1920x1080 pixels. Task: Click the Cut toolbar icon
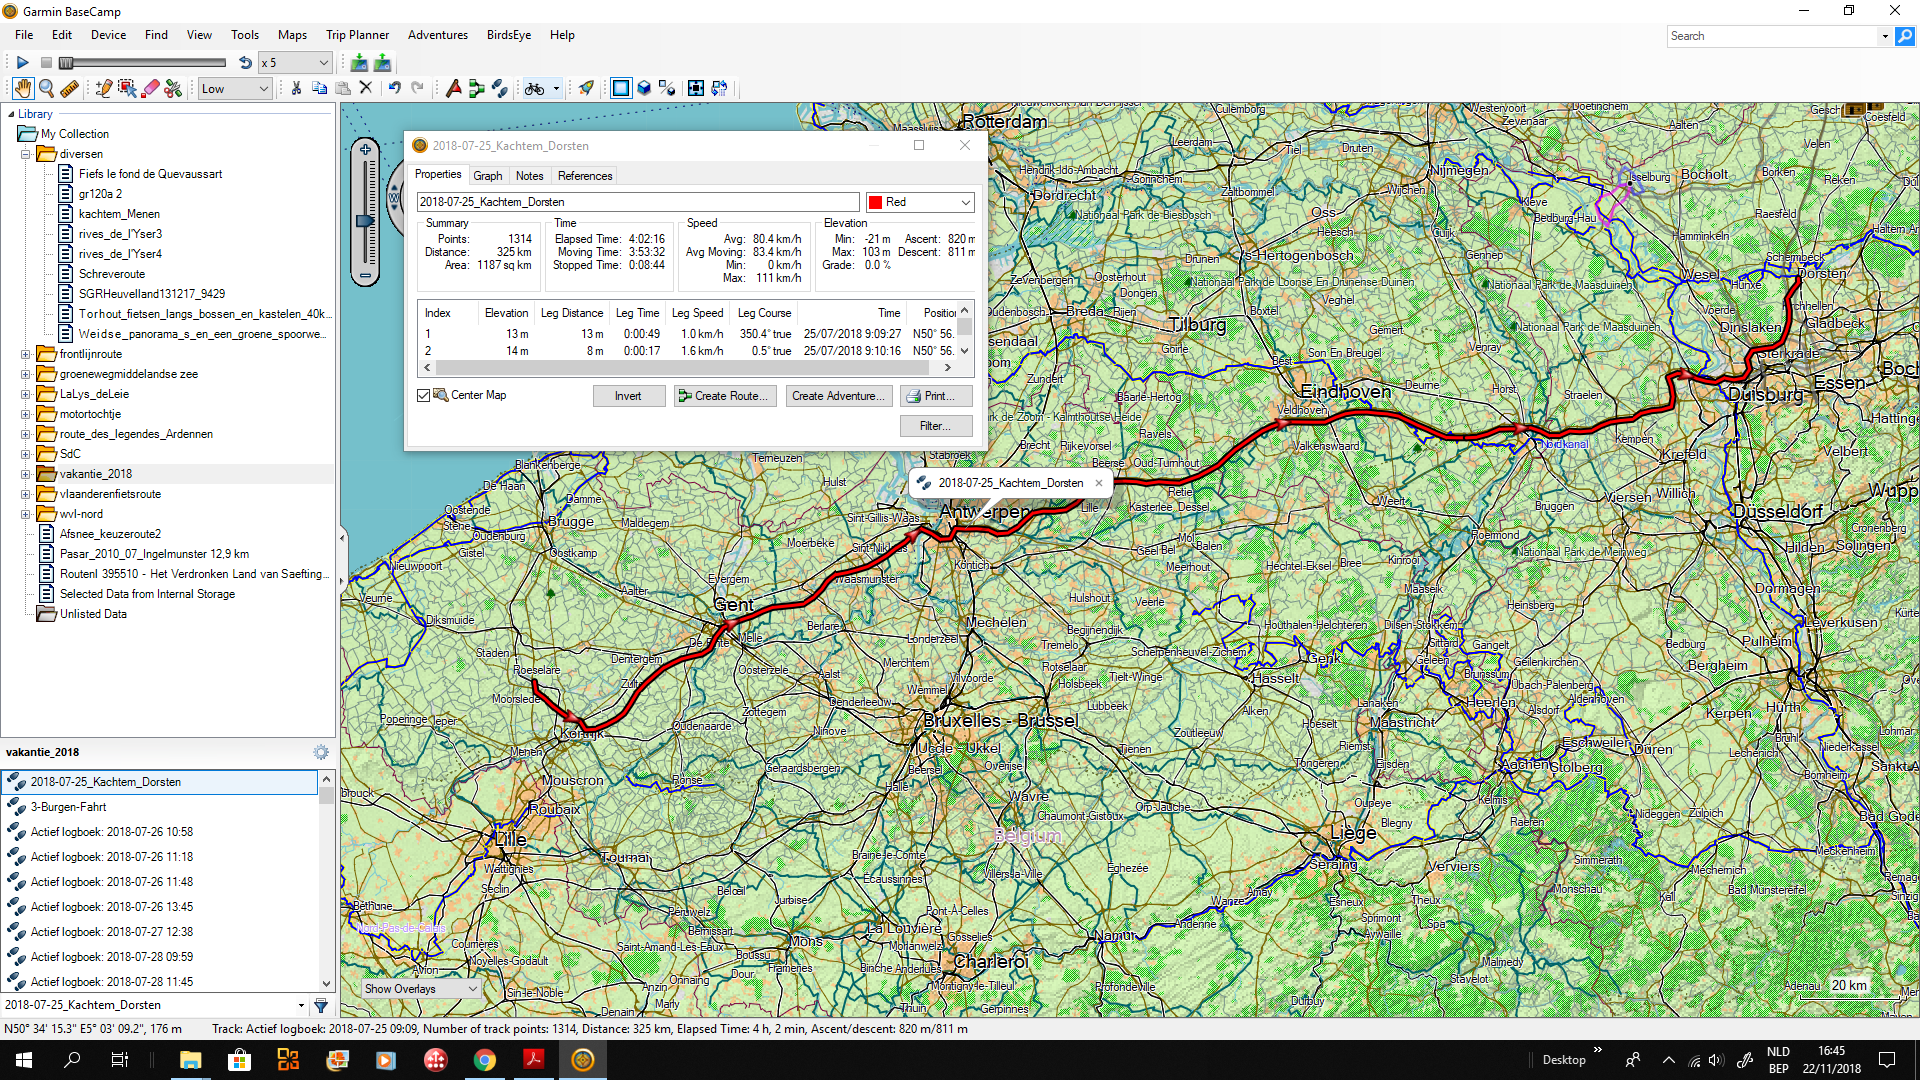(297, 88)
